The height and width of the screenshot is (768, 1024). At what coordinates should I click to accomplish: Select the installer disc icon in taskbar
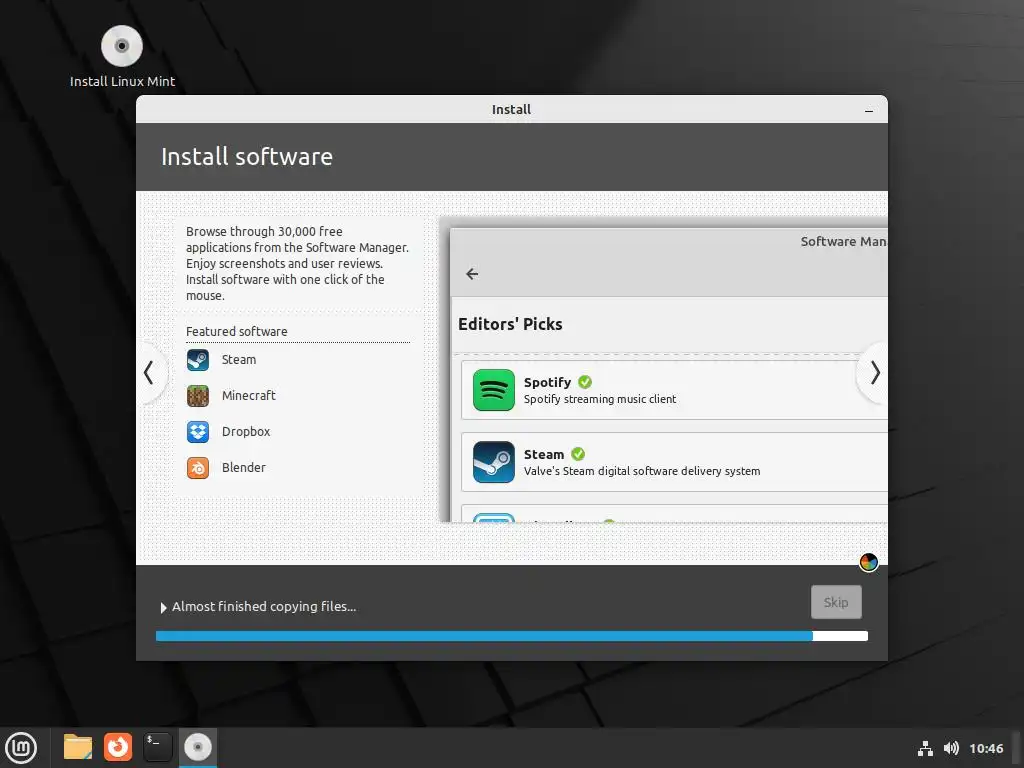[x=198, y=747]
